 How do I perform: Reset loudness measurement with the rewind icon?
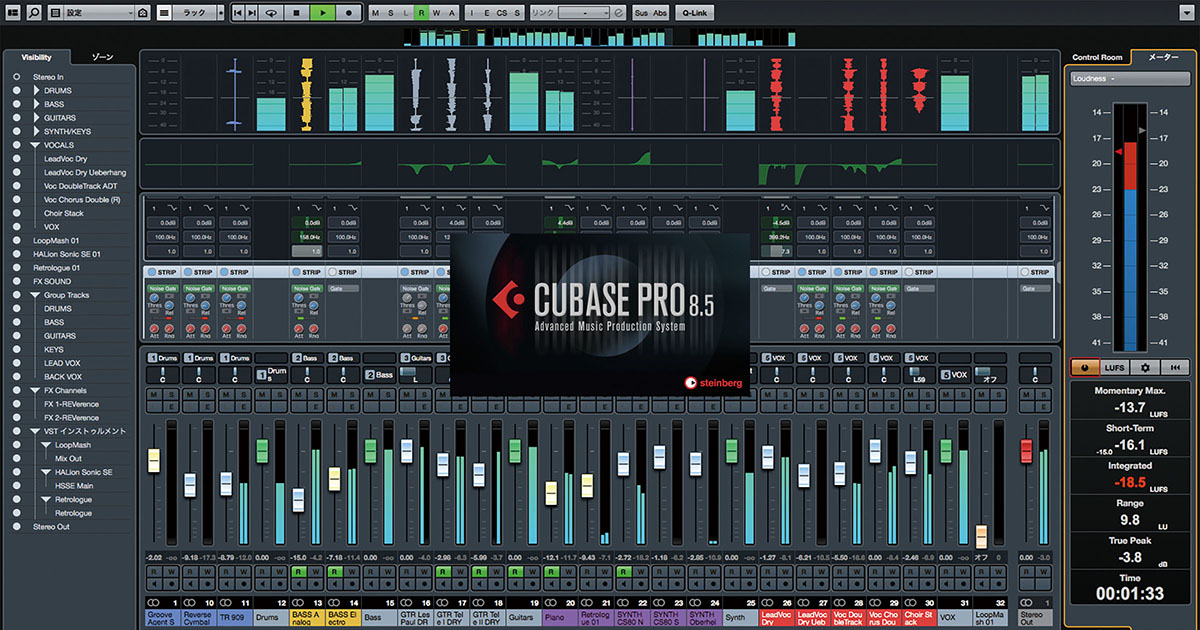coord(1177,367)
